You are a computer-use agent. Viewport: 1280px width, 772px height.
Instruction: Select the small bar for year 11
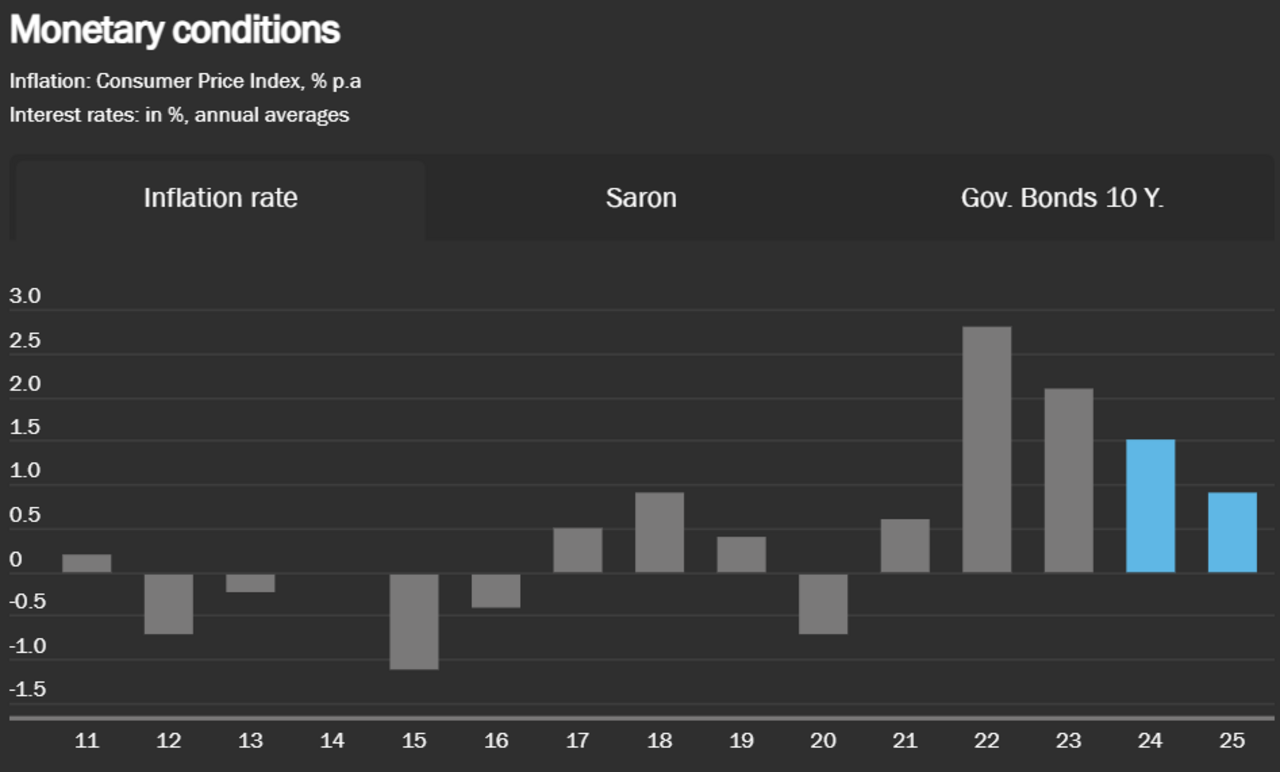pyautogui.click(x=87, y=564)
